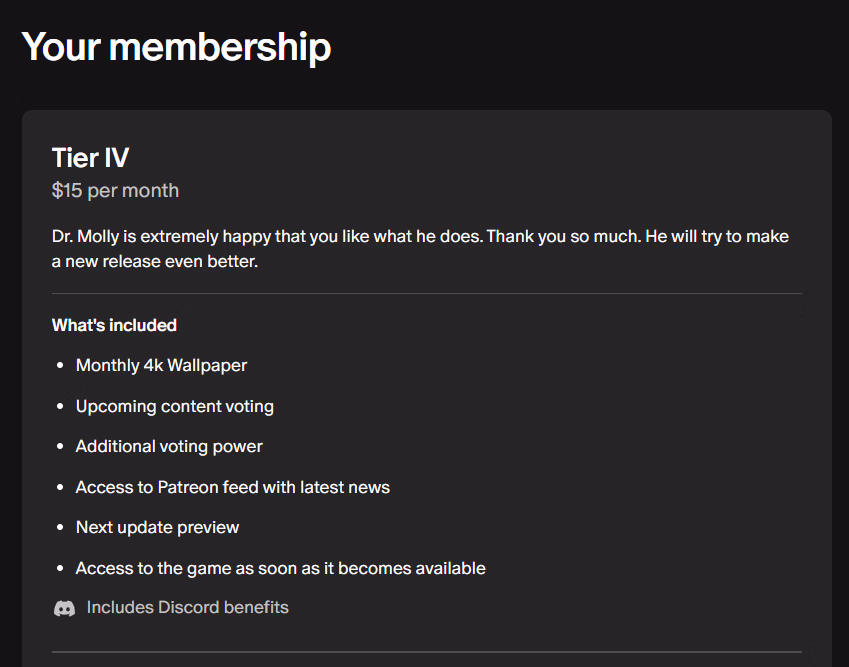This screenshot has height=667, width=849.
Task: Click the $15 per month price
Action: coord(115,190)
